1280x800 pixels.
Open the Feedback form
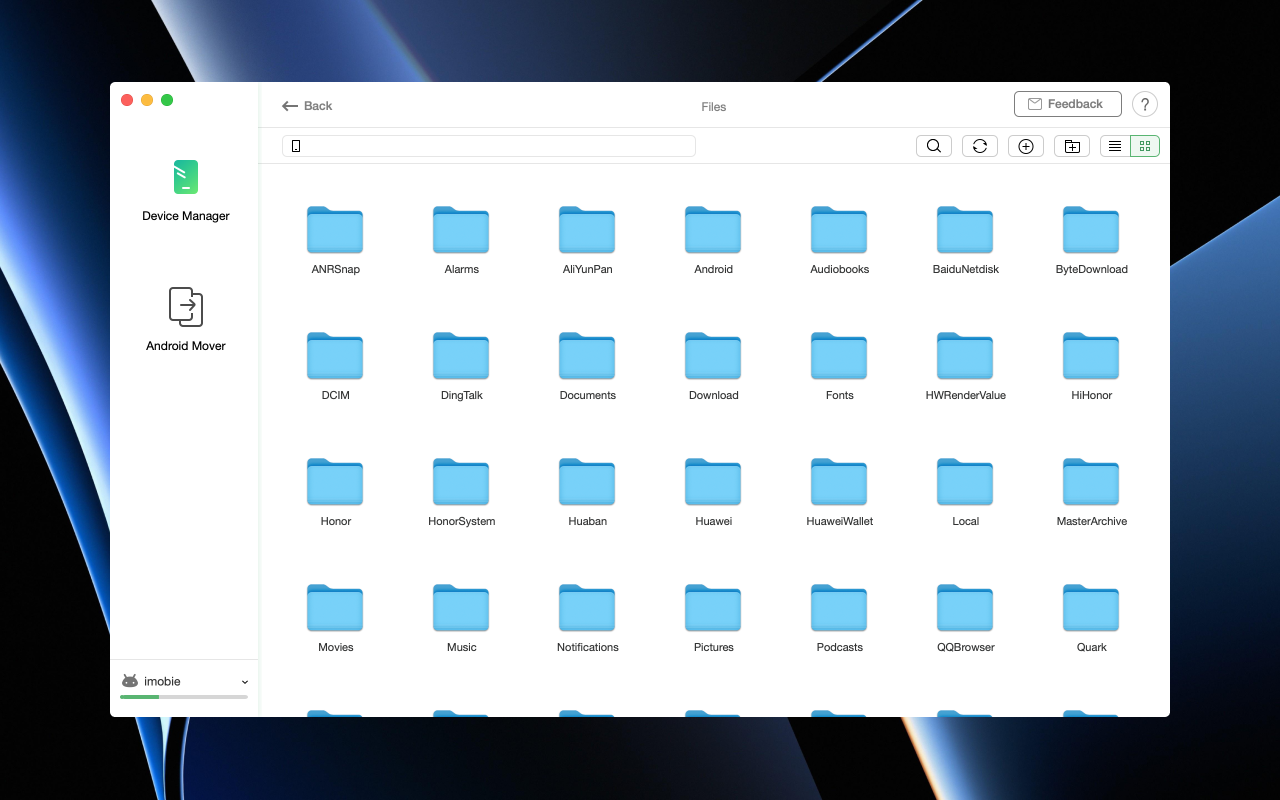click(1065, 104)
